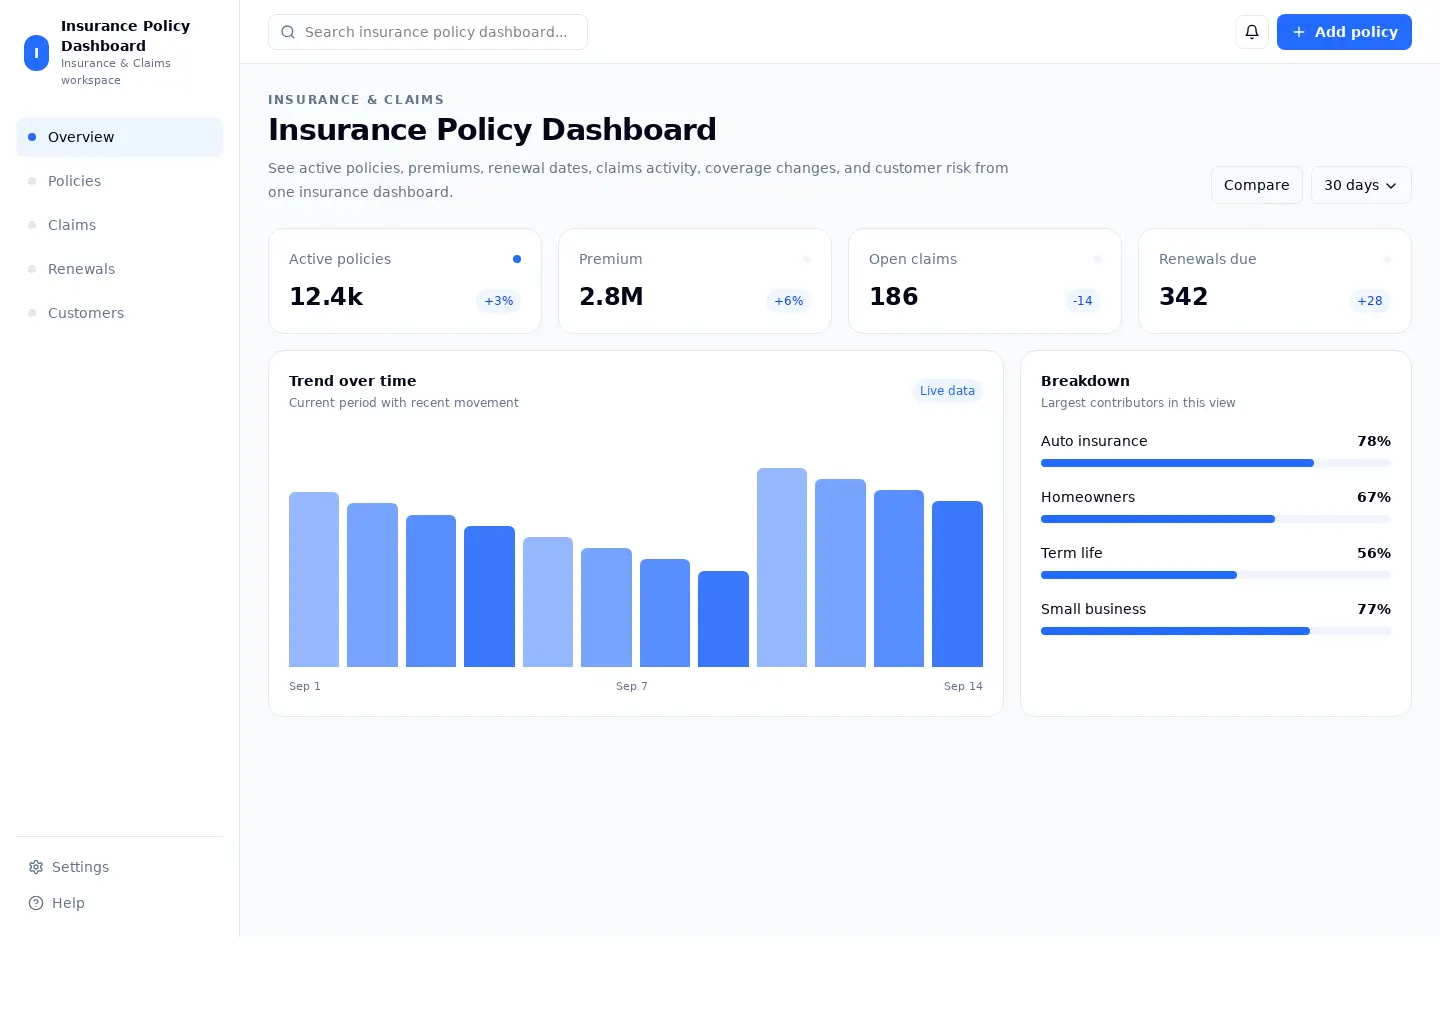Click the Settings gear icon

coord(36,867)
